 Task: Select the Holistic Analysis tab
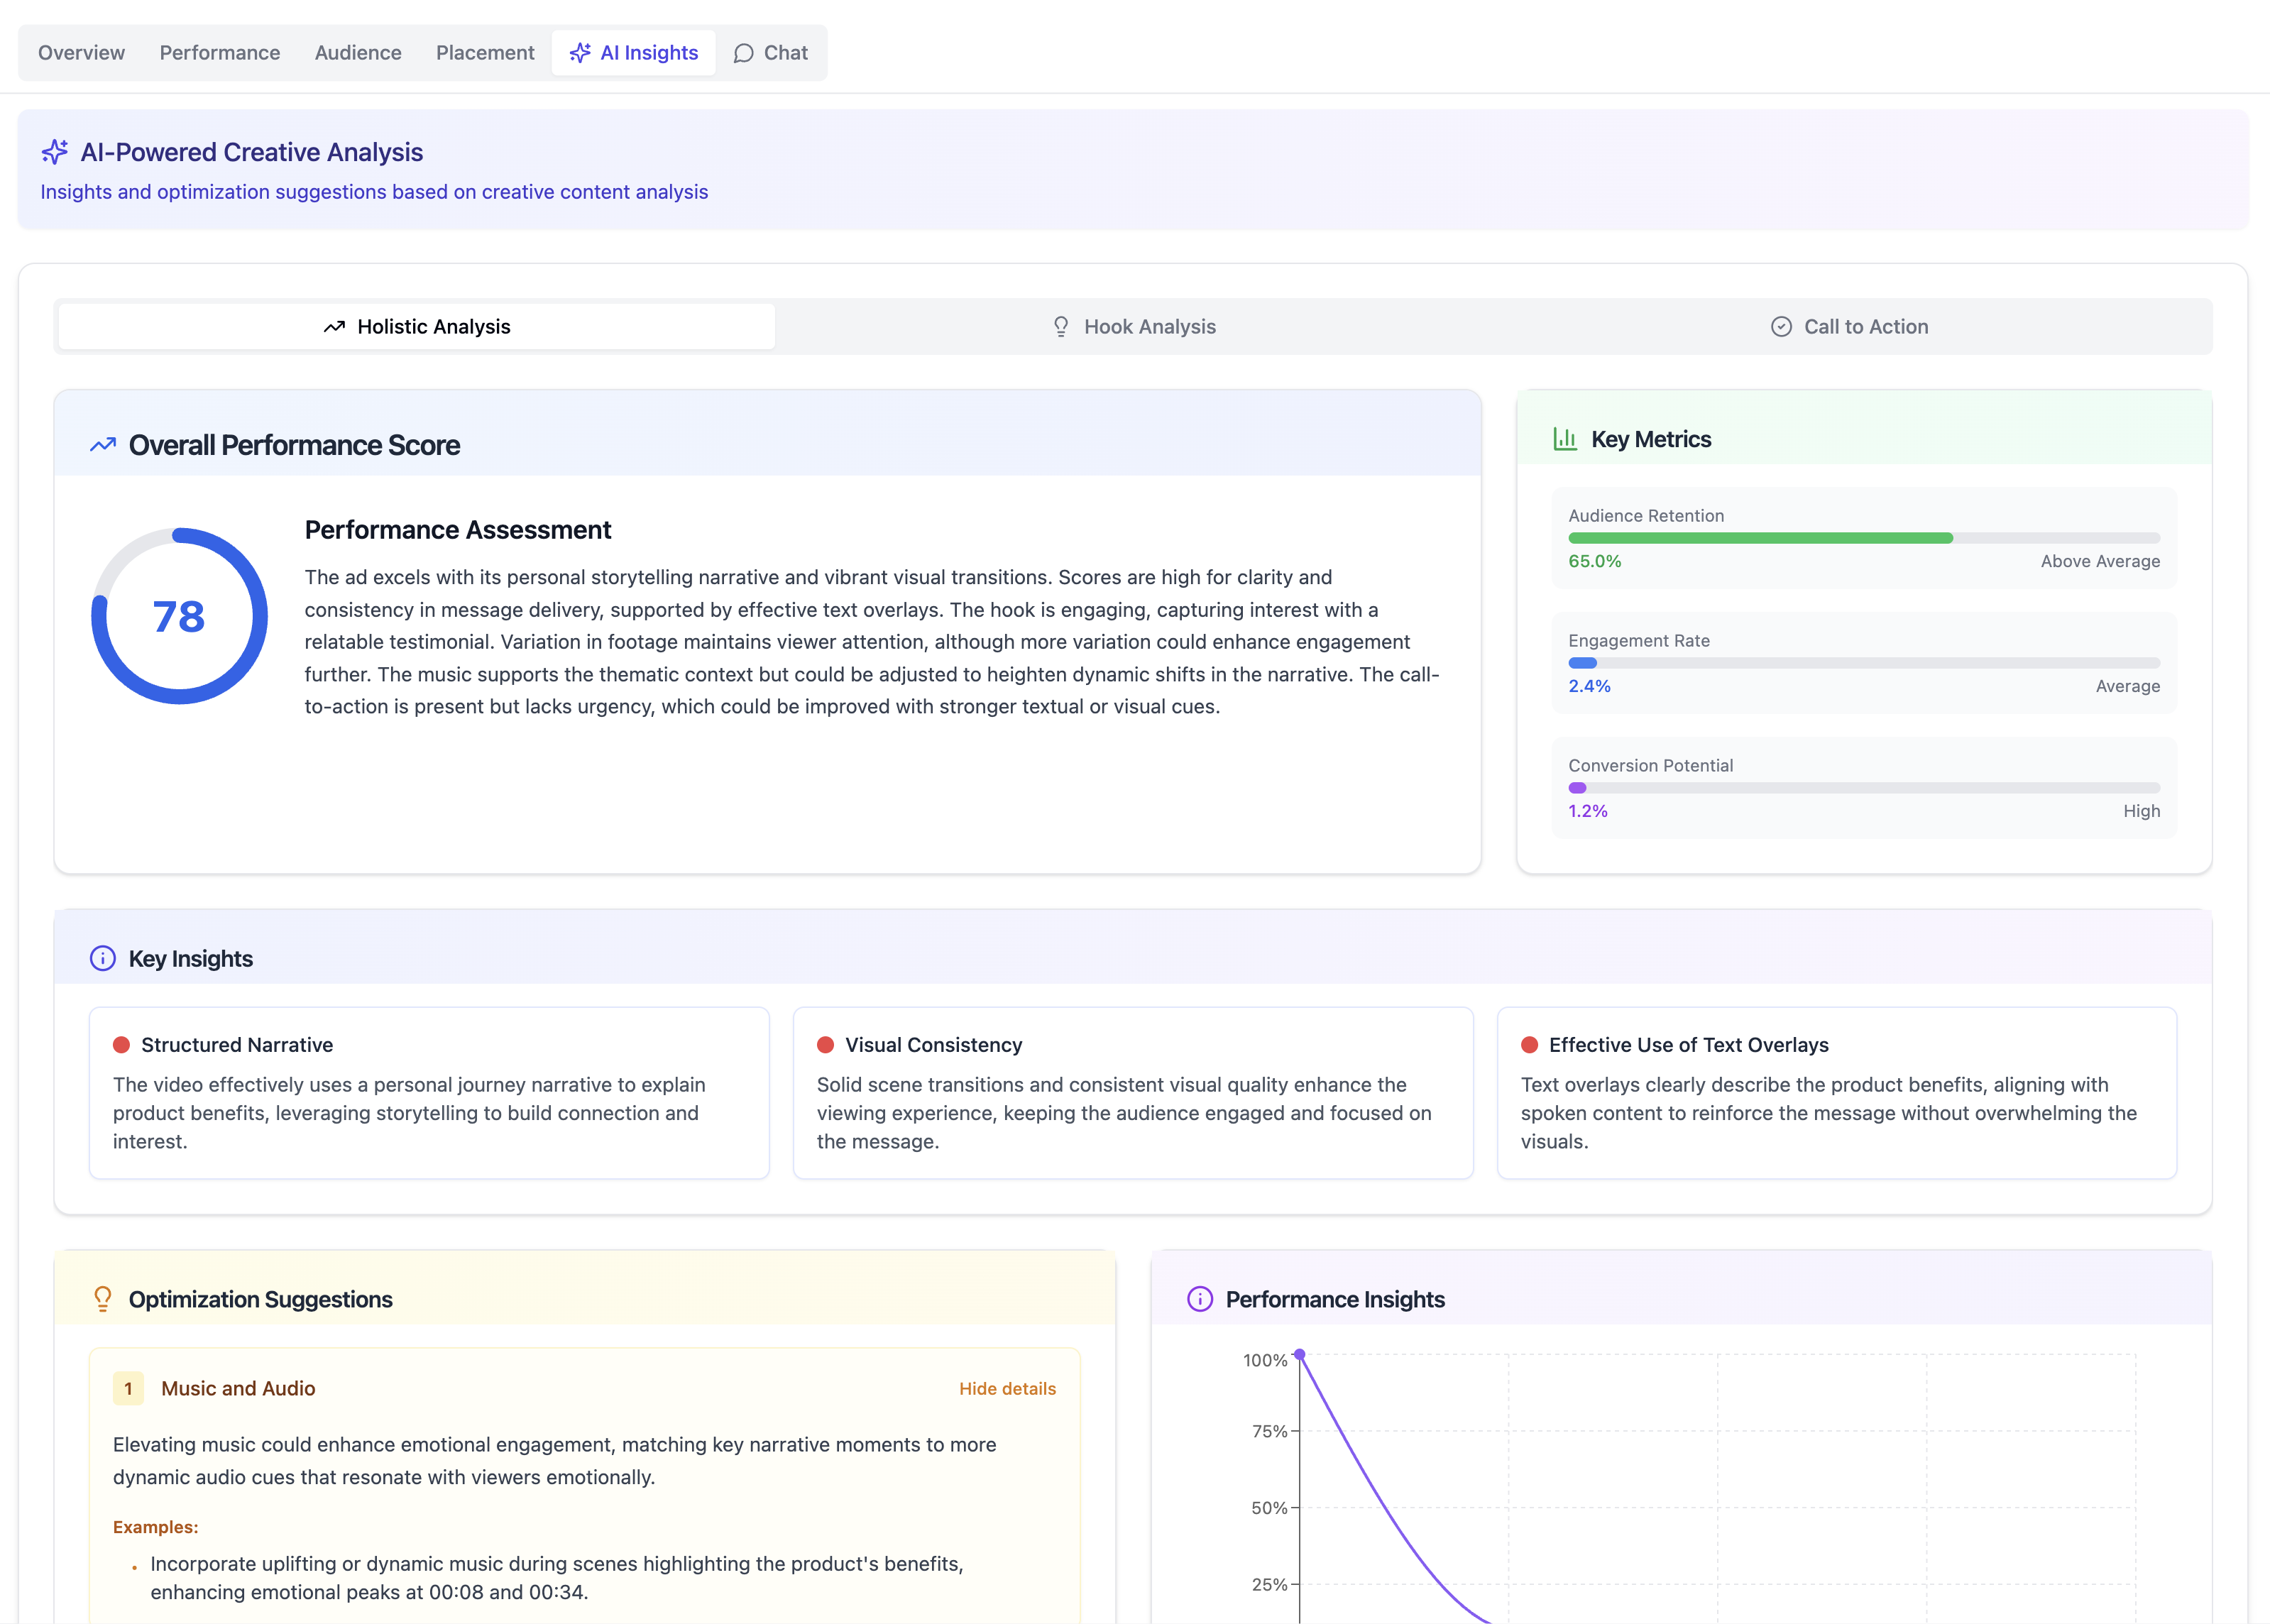pyautogui.click(x=417, y=327)
